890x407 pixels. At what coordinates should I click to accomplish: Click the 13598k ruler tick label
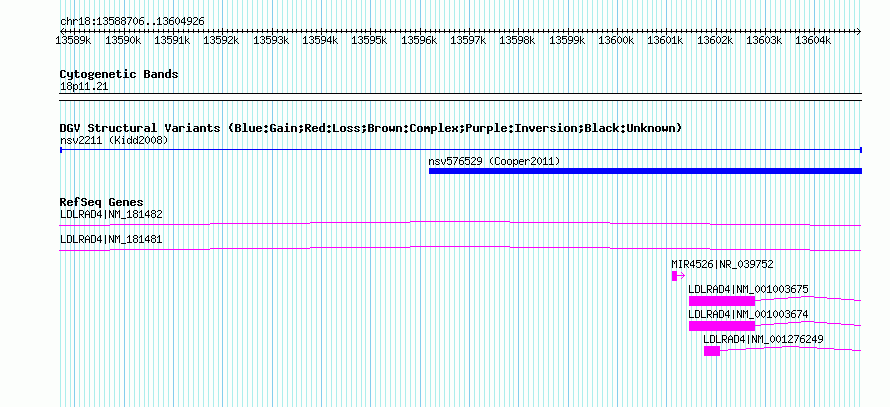(x=517, y=40)
